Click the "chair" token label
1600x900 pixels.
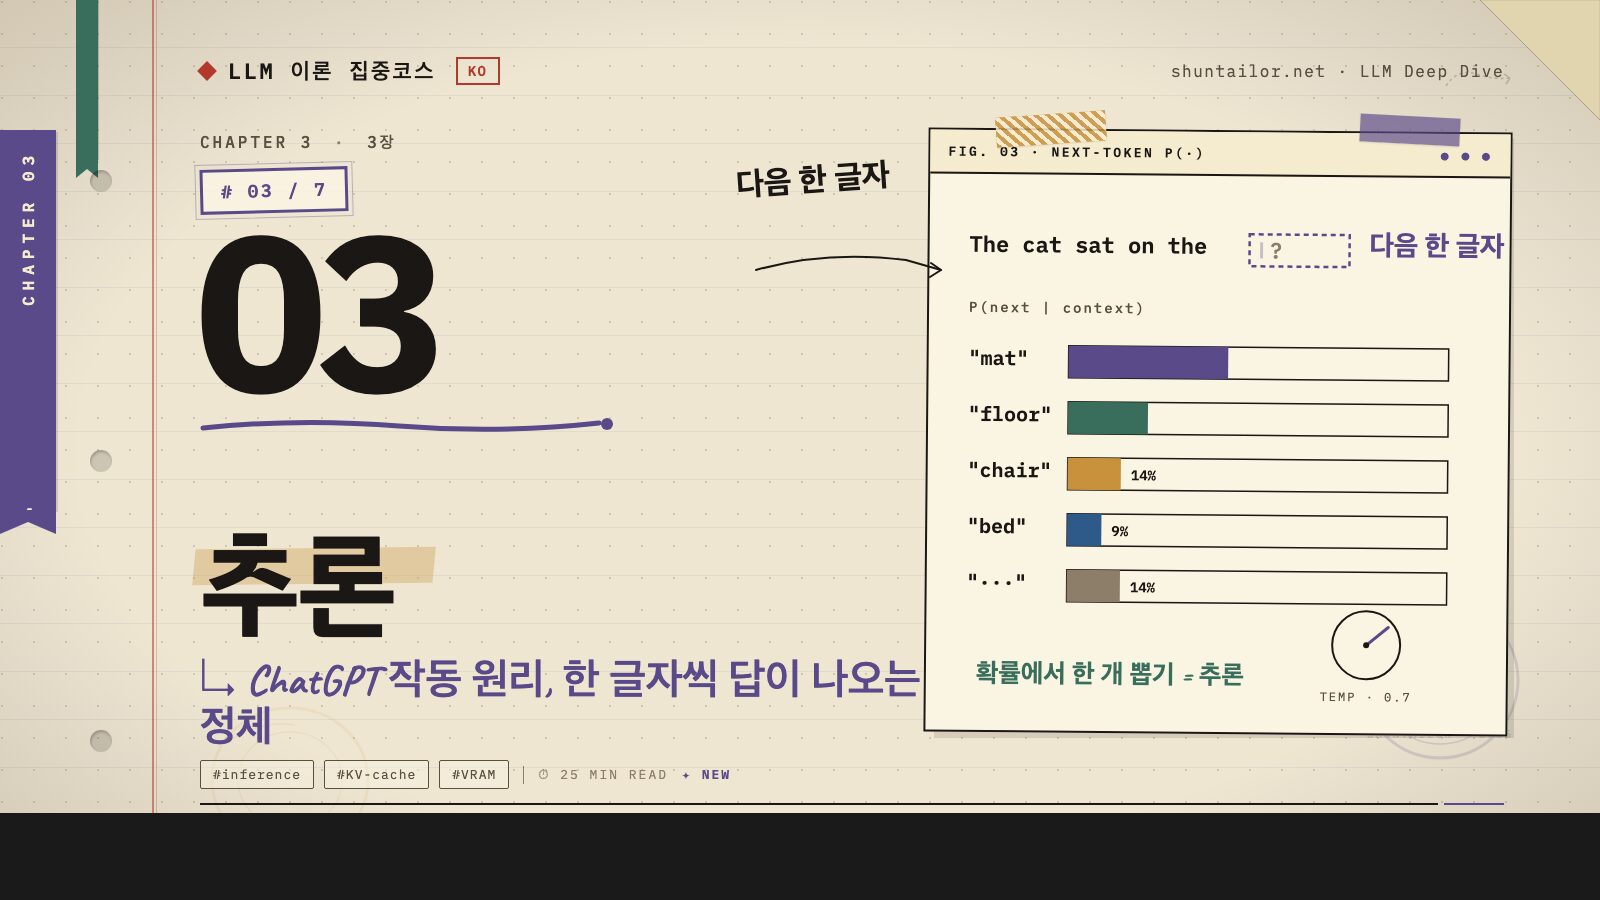[x=1010, y=470]
